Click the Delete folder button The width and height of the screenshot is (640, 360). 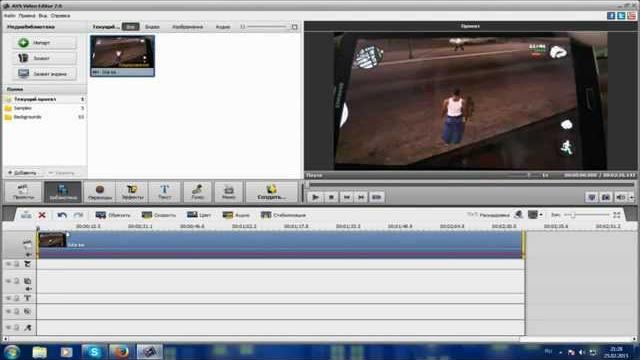pyautogui.click(x=62, y=173)
